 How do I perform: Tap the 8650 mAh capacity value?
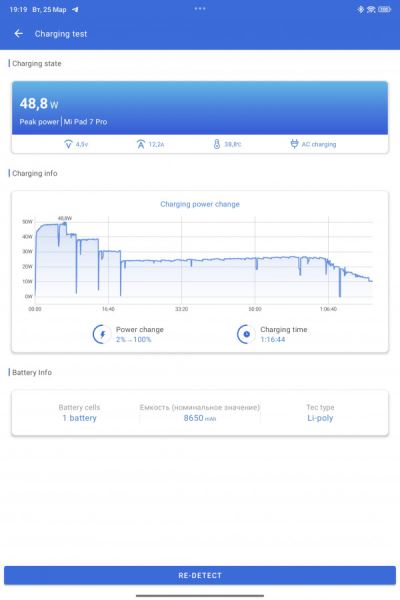click(199, 418)
